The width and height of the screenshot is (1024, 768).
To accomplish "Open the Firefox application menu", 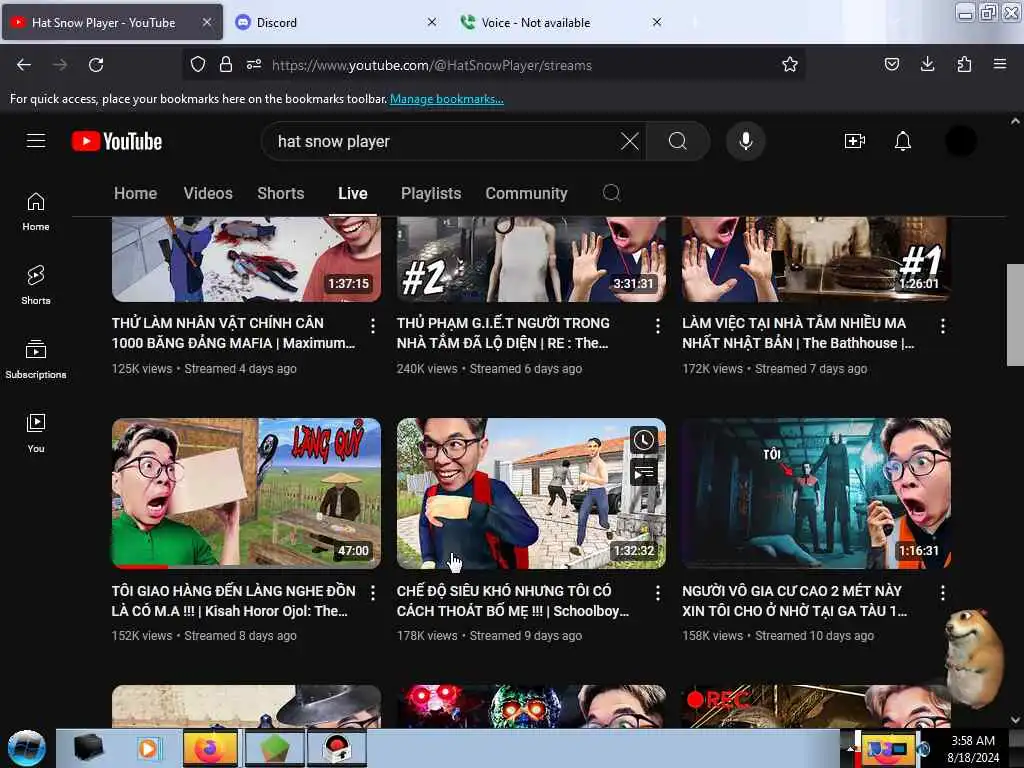I will pos(1000,64).
